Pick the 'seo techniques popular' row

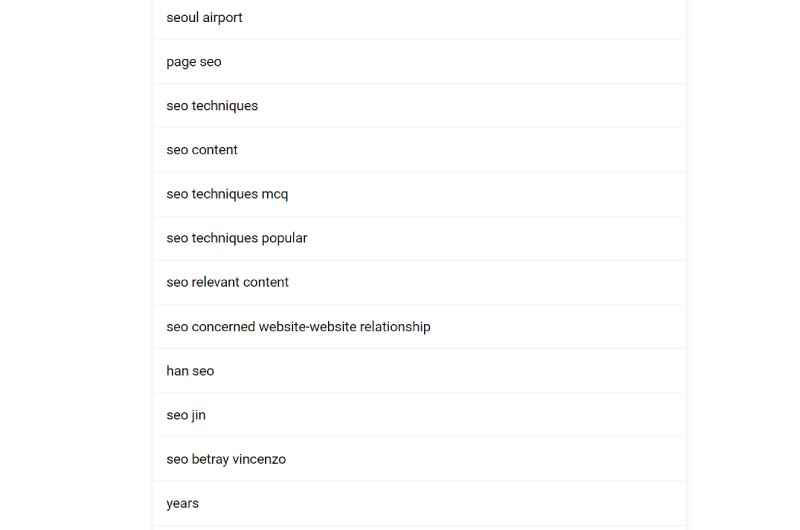pos(419,238)
